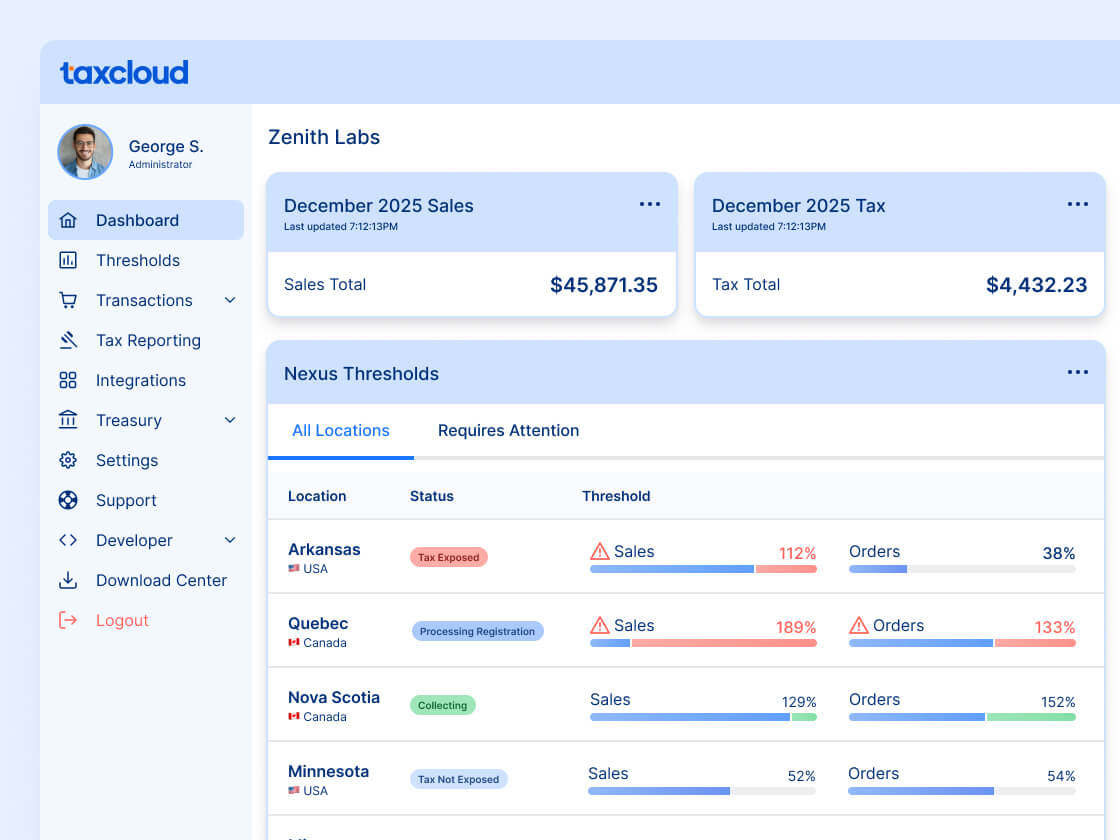Click the Arkansas Sales progress bar
1120x840 pixels.
pos(703,569)
